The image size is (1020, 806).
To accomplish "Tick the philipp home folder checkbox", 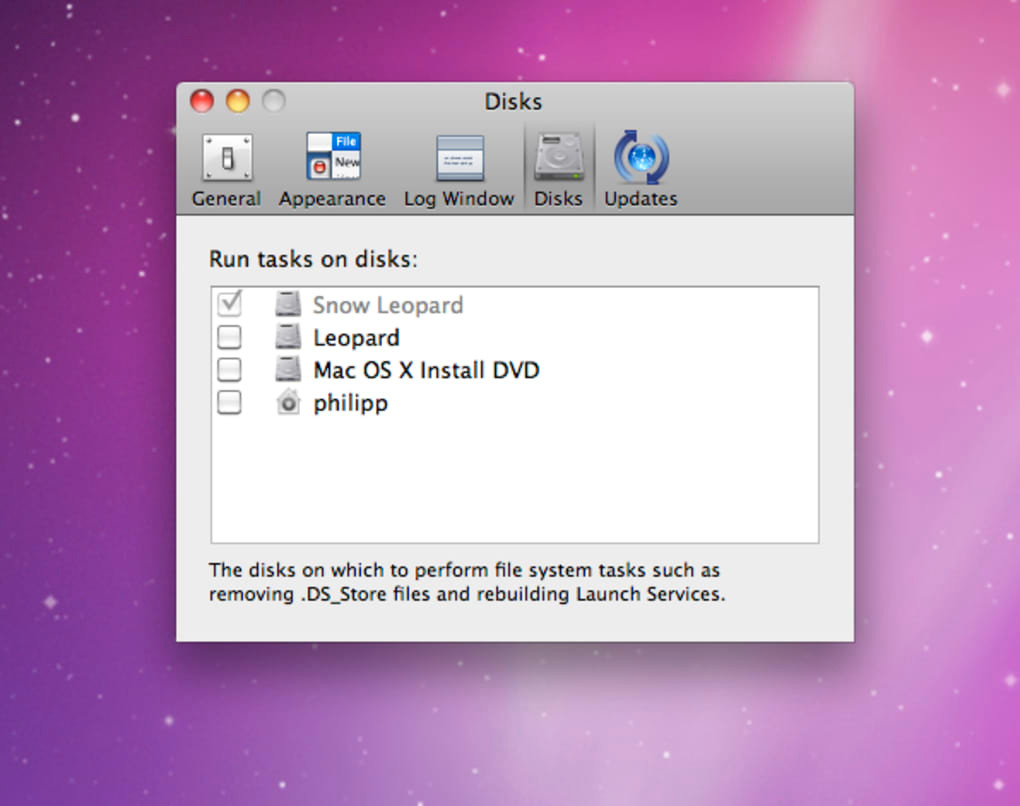I will [x=229, y=402].
